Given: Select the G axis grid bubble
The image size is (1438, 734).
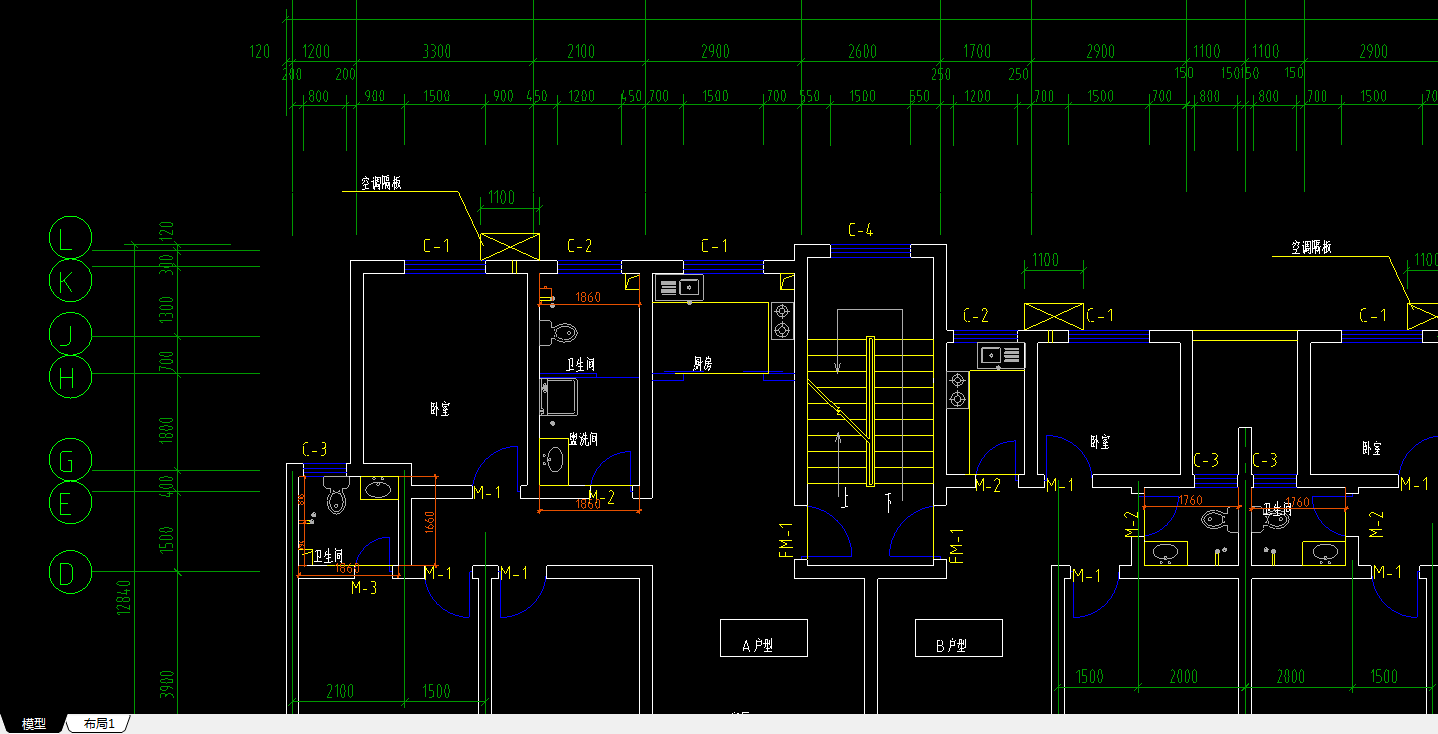Looking at the screenshot, I should tap(70, 461).
